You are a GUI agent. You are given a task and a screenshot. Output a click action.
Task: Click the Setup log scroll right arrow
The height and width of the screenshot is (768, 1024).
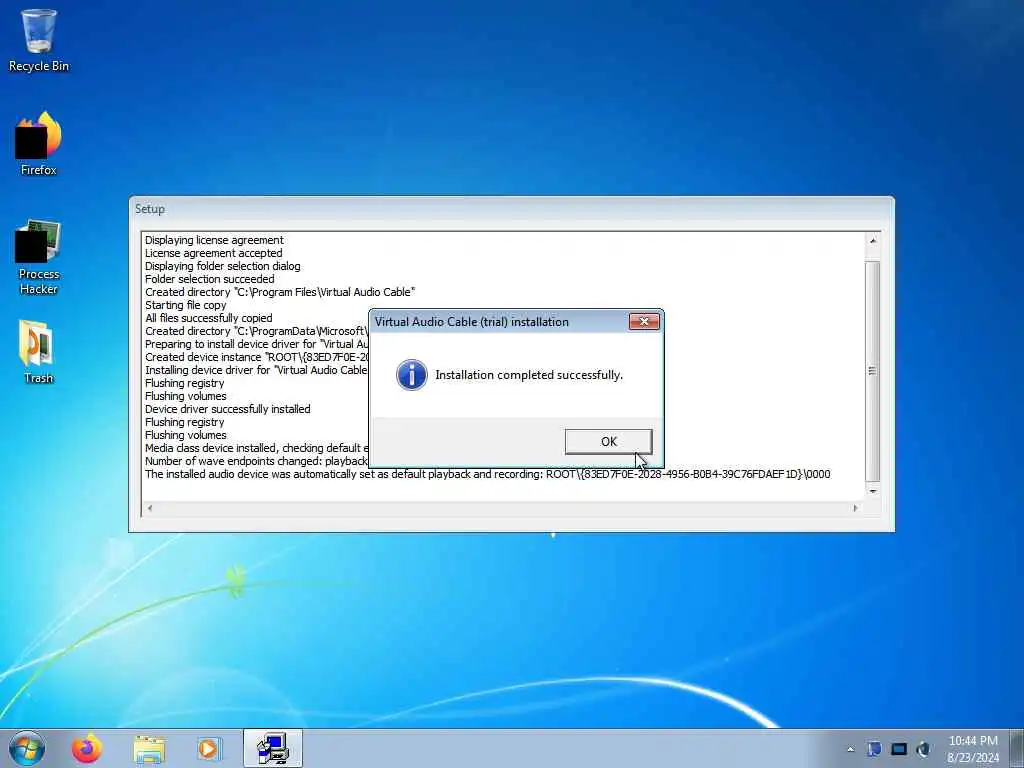point(856,507)
